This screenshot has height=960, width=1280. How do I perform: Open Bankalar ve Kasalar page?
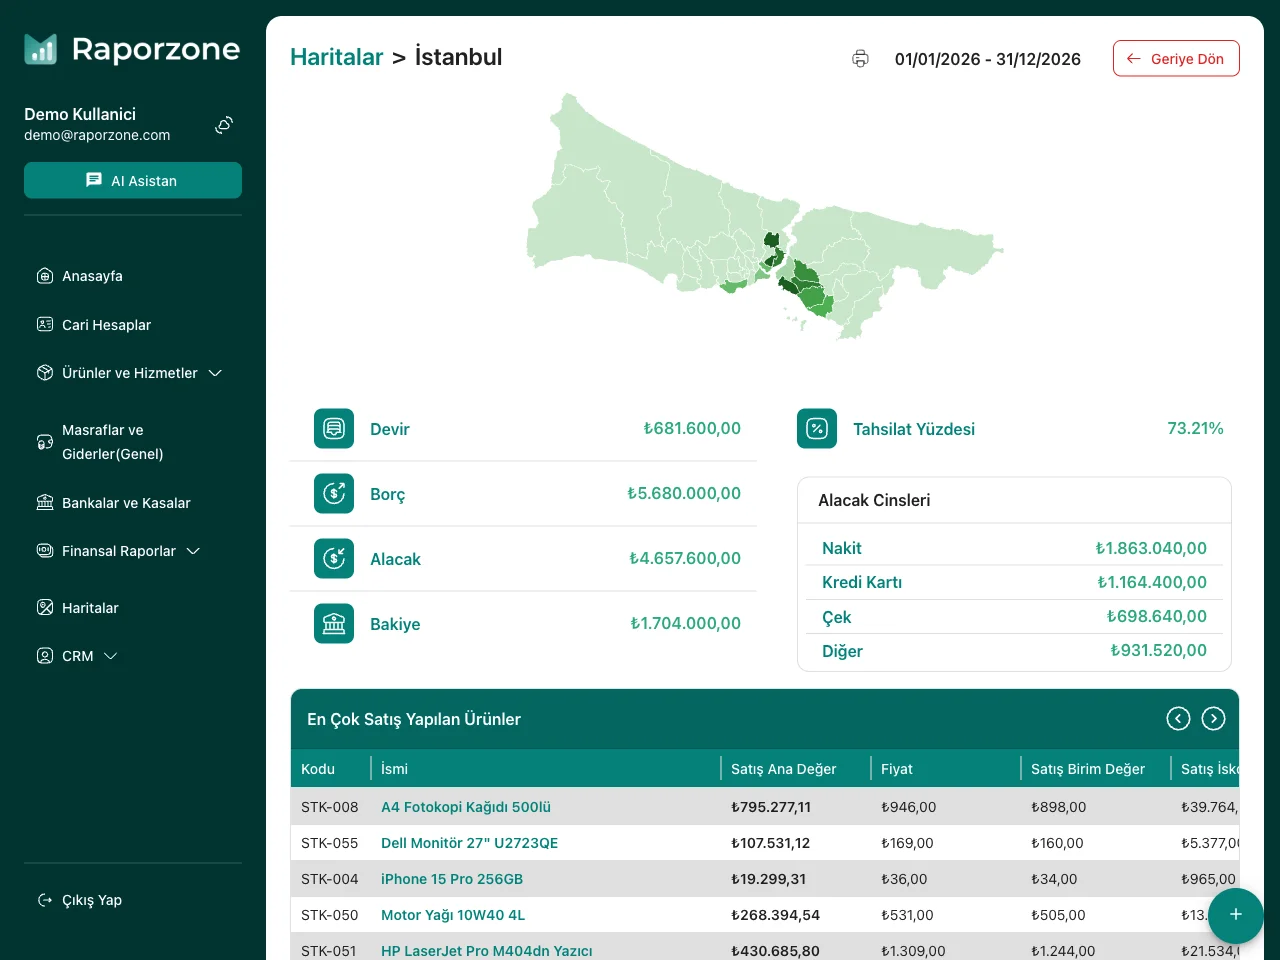[126, 503]
